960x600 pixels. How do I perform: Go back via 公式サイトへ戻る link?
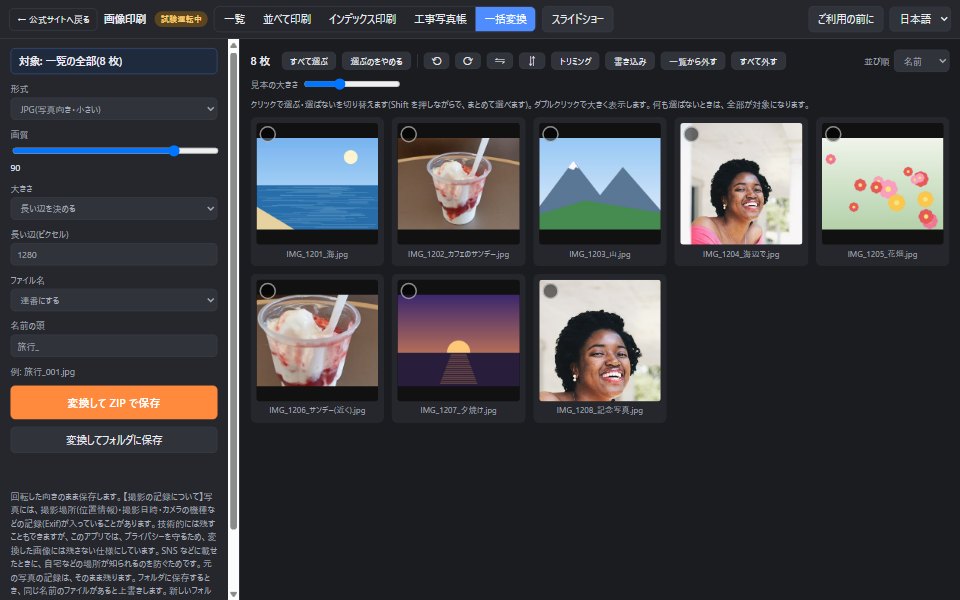pyautogui.click(x=53, y=20)
